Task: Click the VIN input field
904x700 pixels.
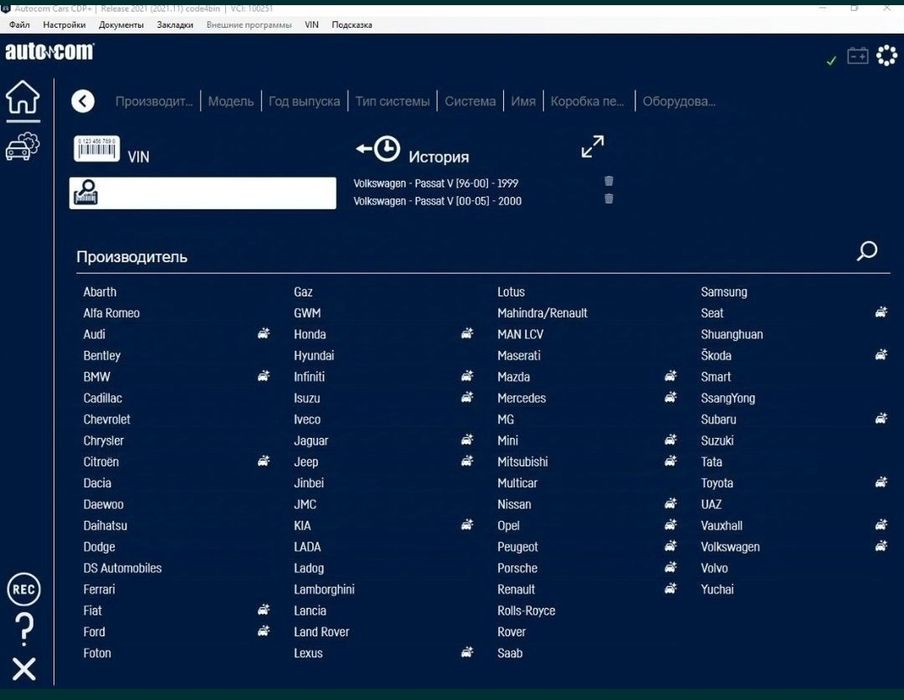Action: click(202, 193)
